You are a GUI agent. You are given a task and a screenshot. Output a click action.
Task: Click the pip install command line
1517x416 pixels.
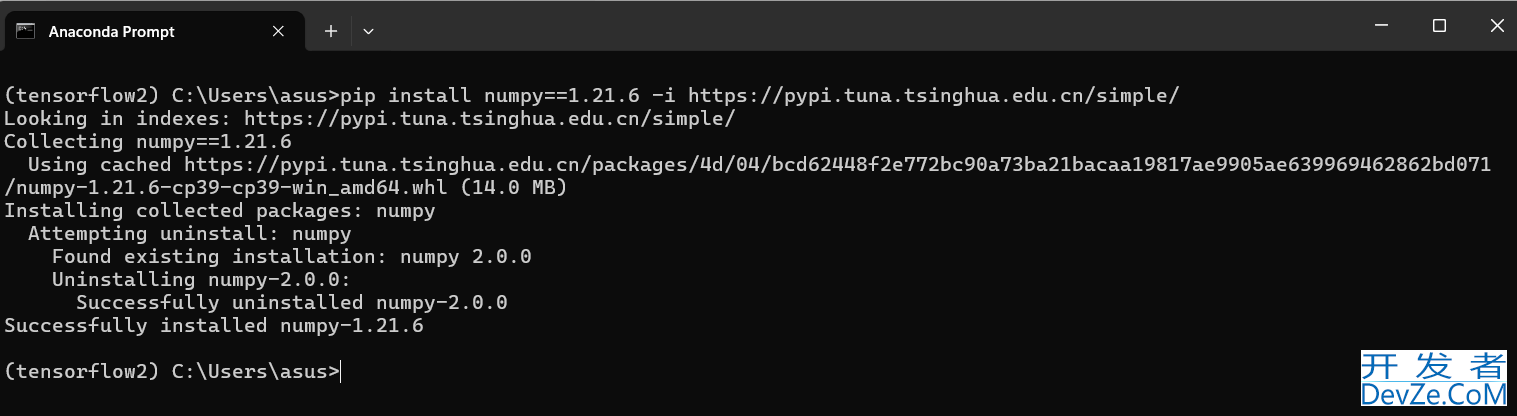[592, 96]
